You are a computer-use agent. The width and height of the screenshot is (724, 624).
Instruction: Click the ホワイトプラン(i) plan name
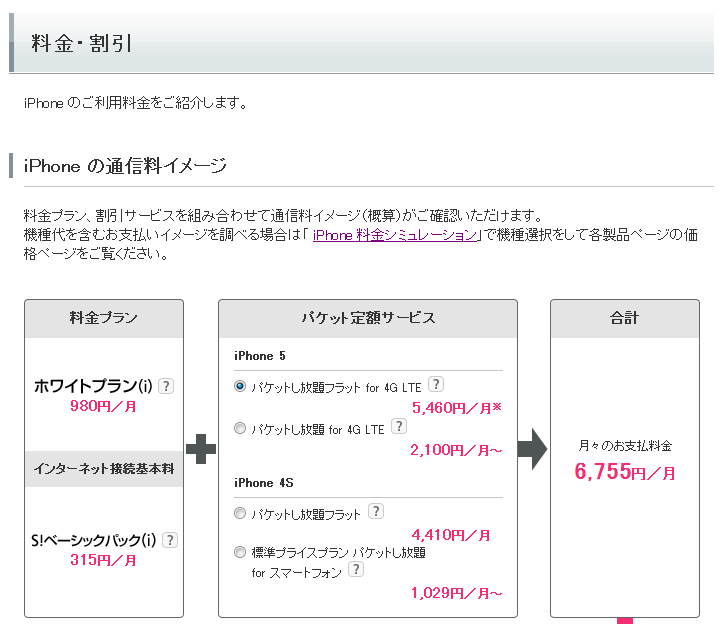click(93, 386)
